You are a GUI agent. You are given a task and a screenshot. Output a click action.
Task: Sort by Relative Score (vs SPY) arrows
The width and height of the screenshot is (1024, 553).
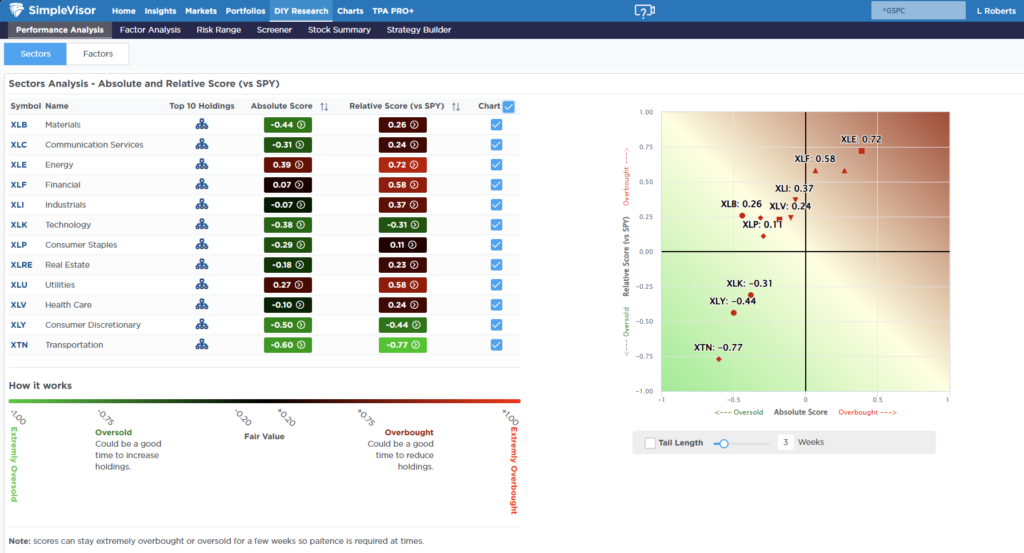pyautogui.click(x=456, y=106)
